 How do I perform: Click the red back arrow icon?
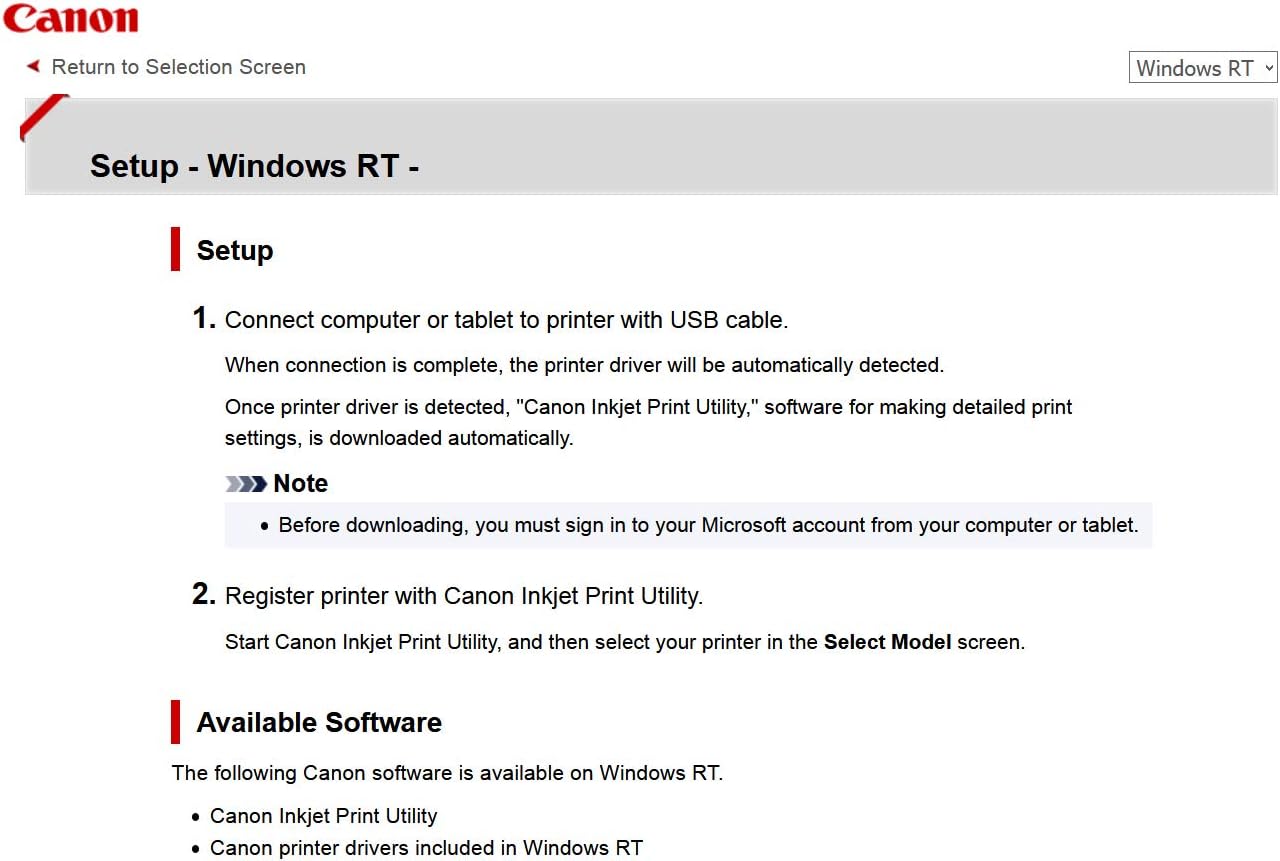point(33,67)
